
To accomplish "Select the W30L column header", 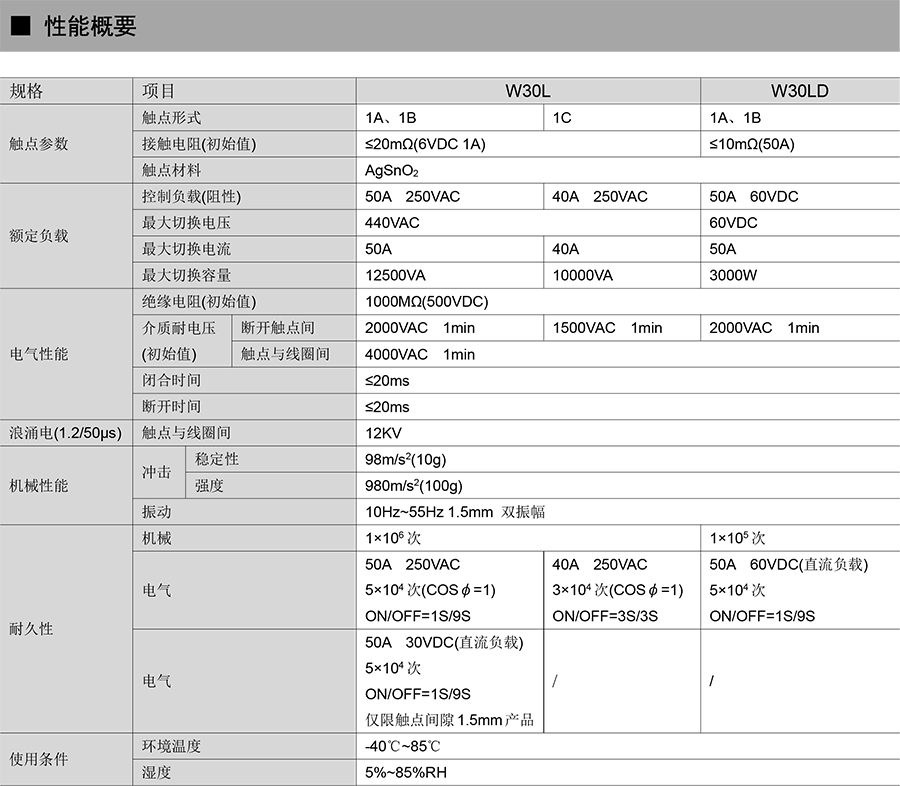I will pos(527,91).
